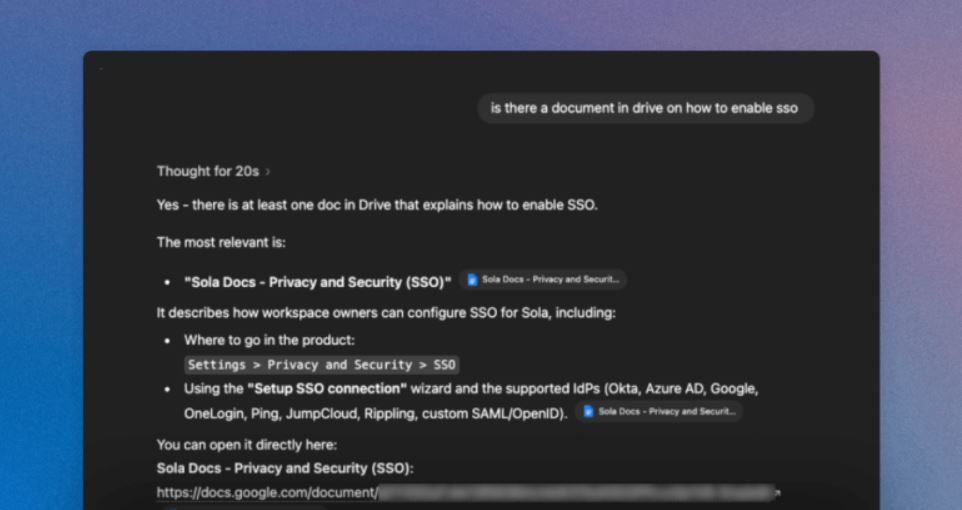Open the docs.google.com document link
Image resolution: width=962 pixels, height=510 pixels.
pos(468,493)
